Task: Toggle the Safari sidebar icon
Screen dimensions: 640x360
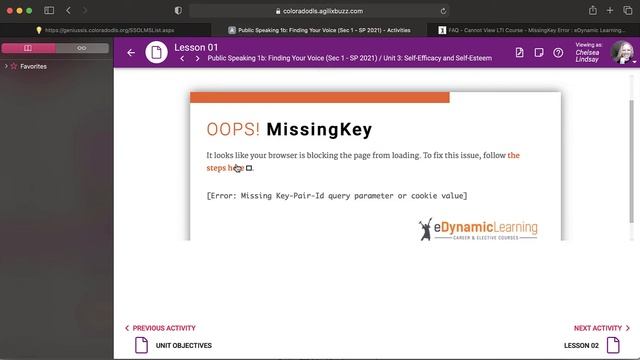Action: pos(49,11)
